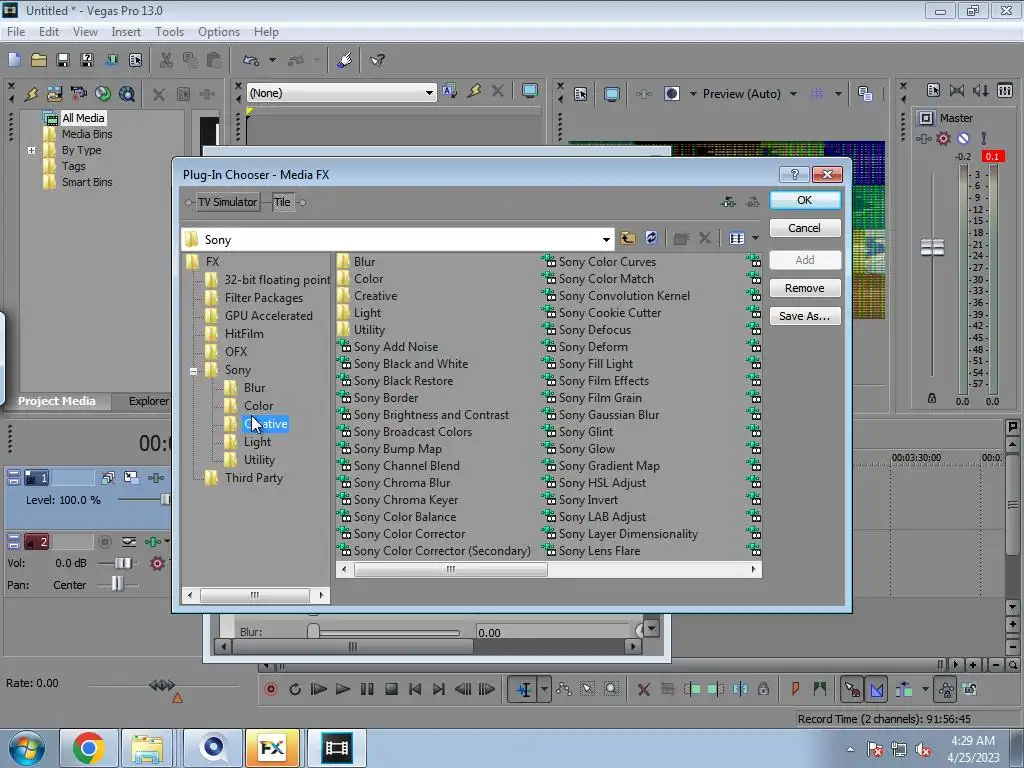Open the Undo history dropdown arrow

272,60
